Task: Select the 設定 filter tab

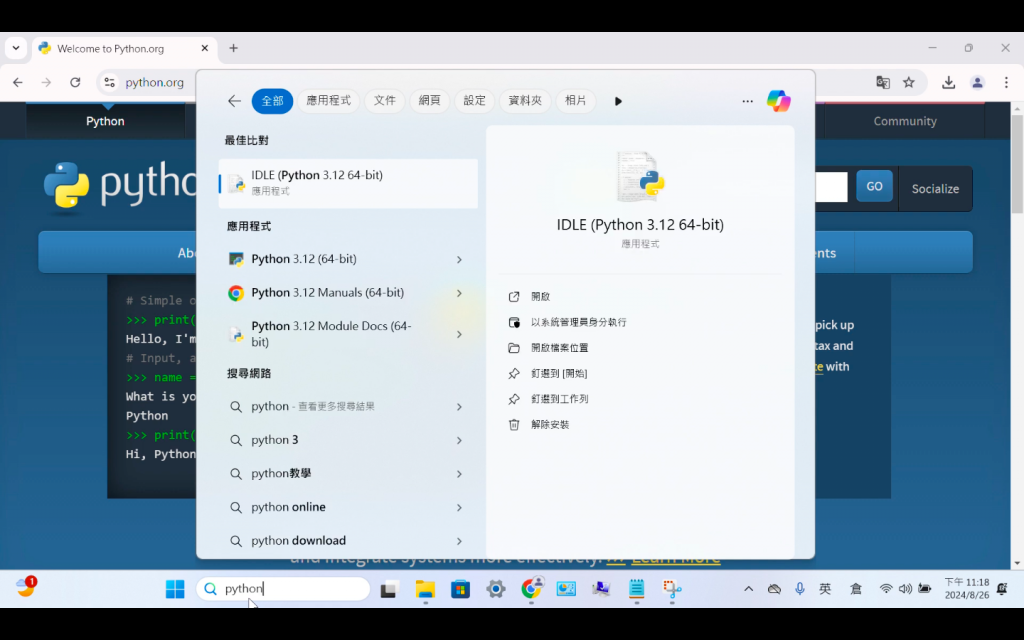Action: coord(475,101)
